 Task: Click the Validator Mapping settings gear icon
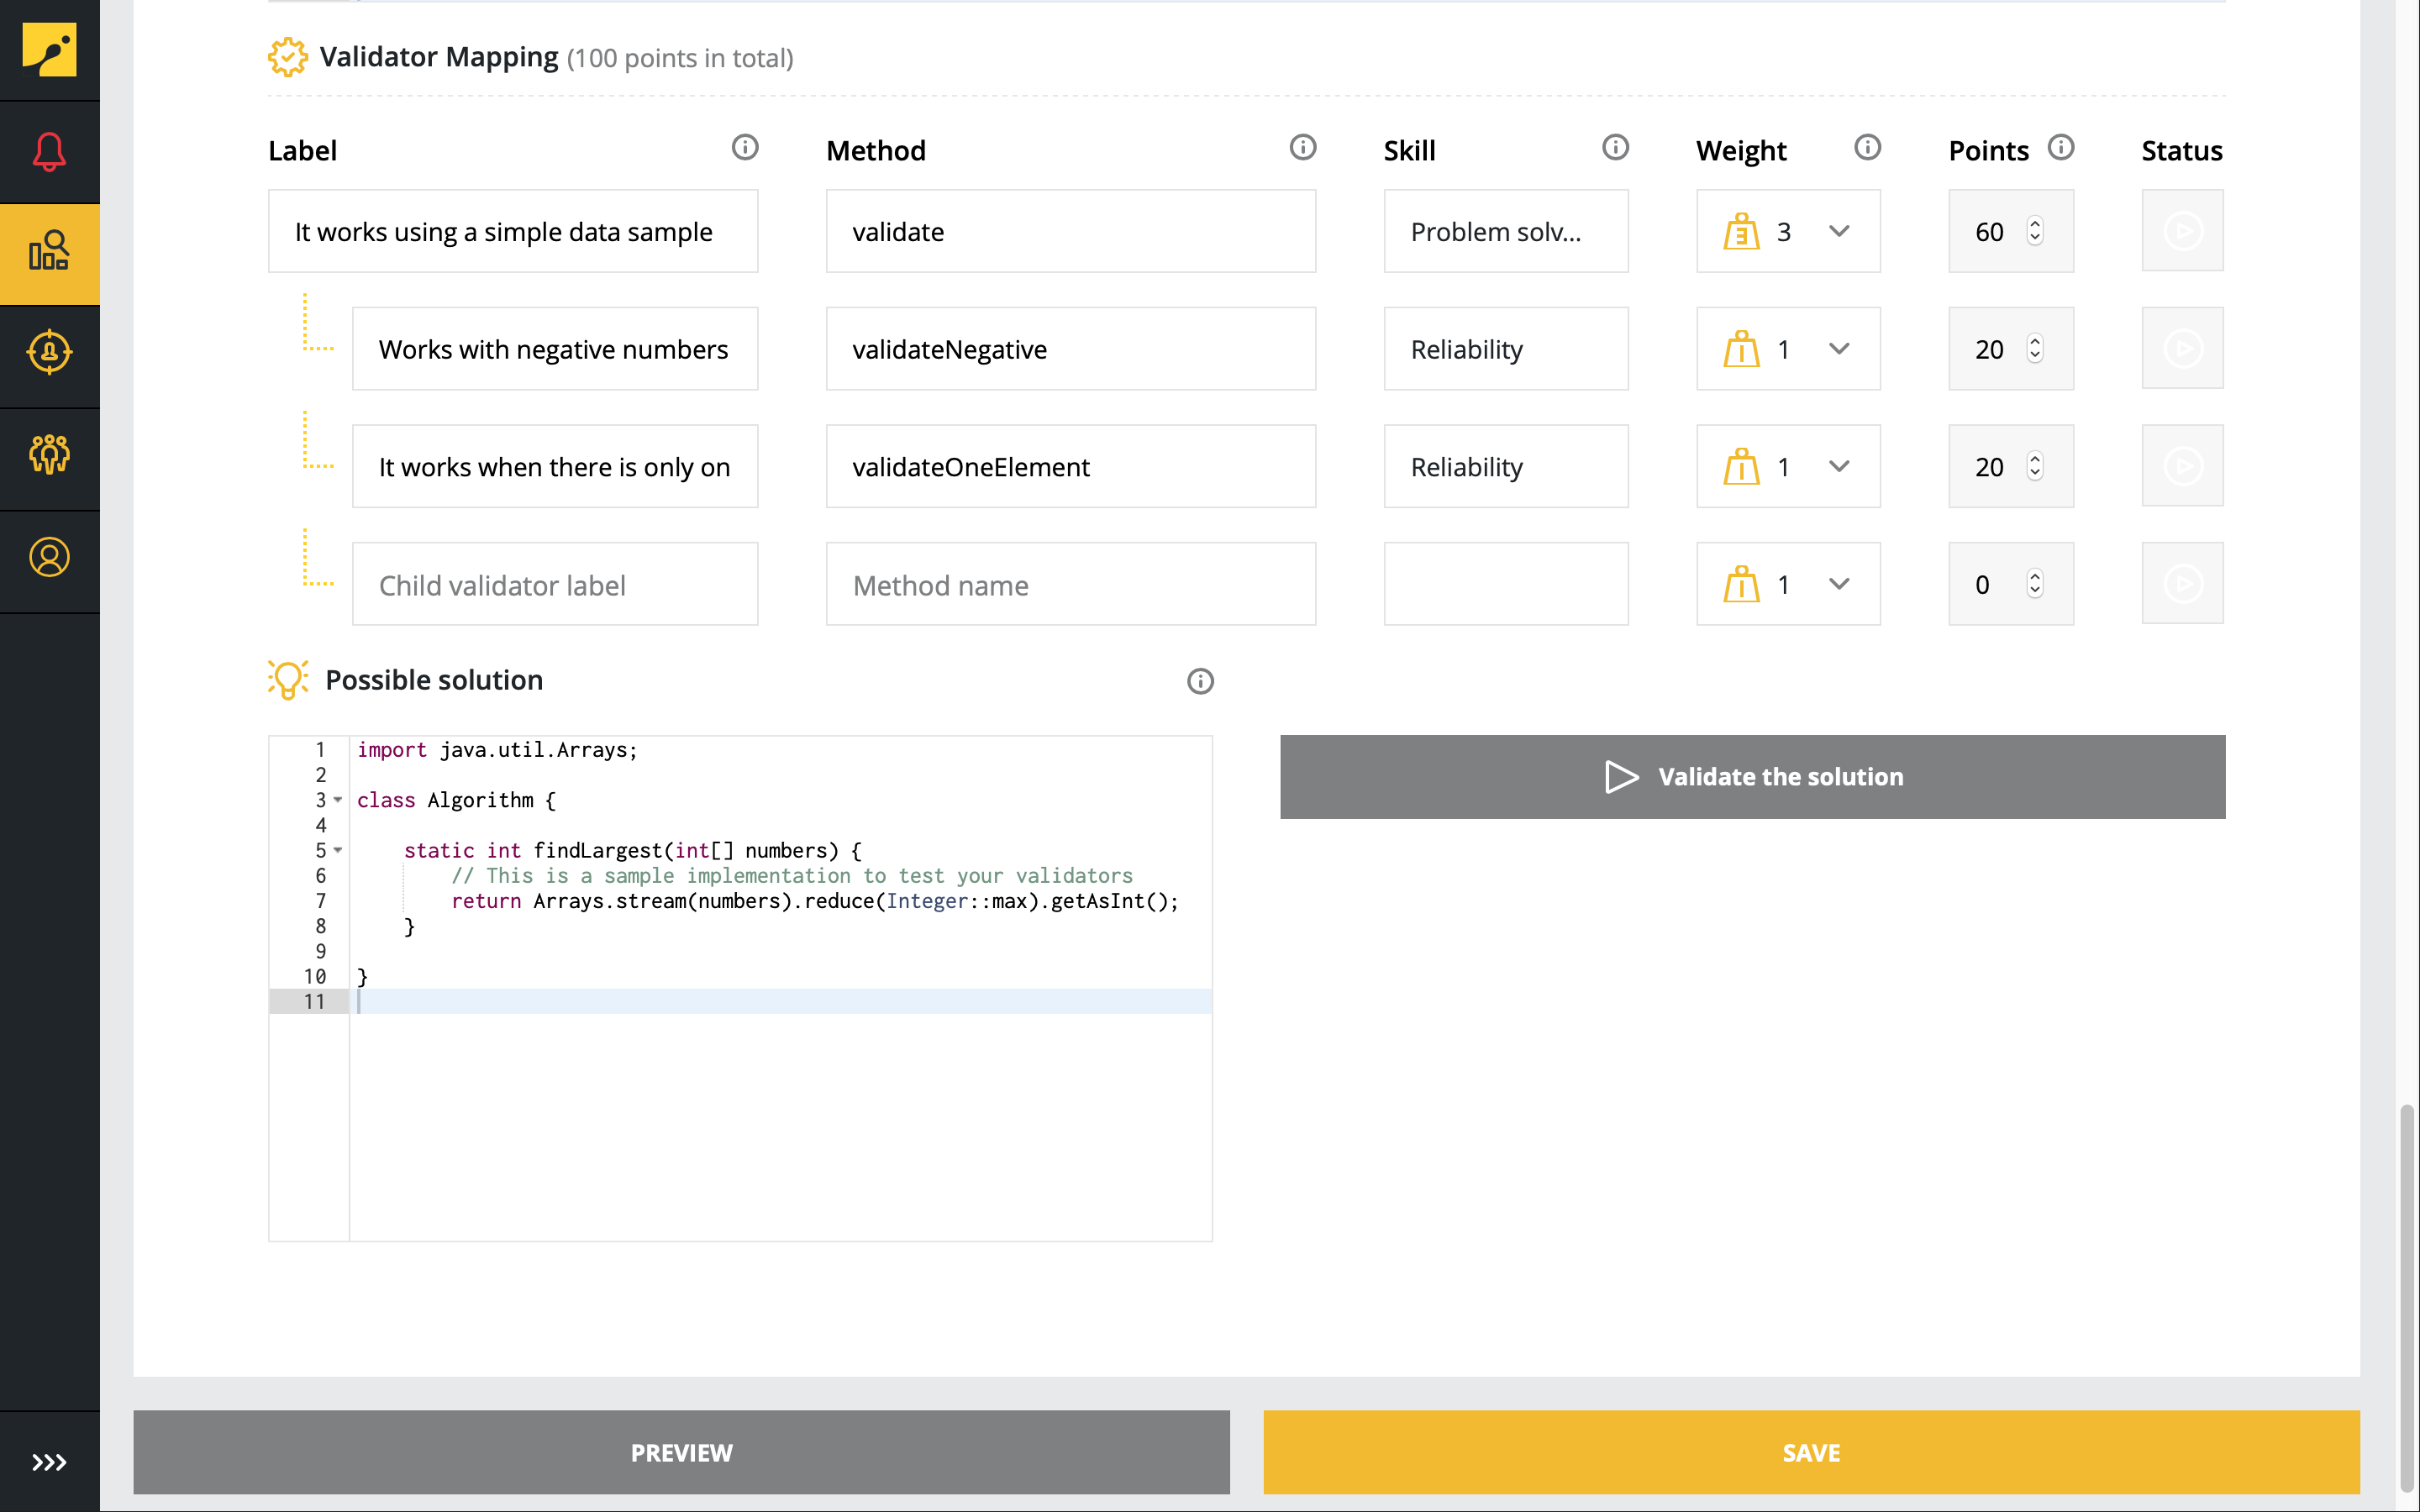282,57
